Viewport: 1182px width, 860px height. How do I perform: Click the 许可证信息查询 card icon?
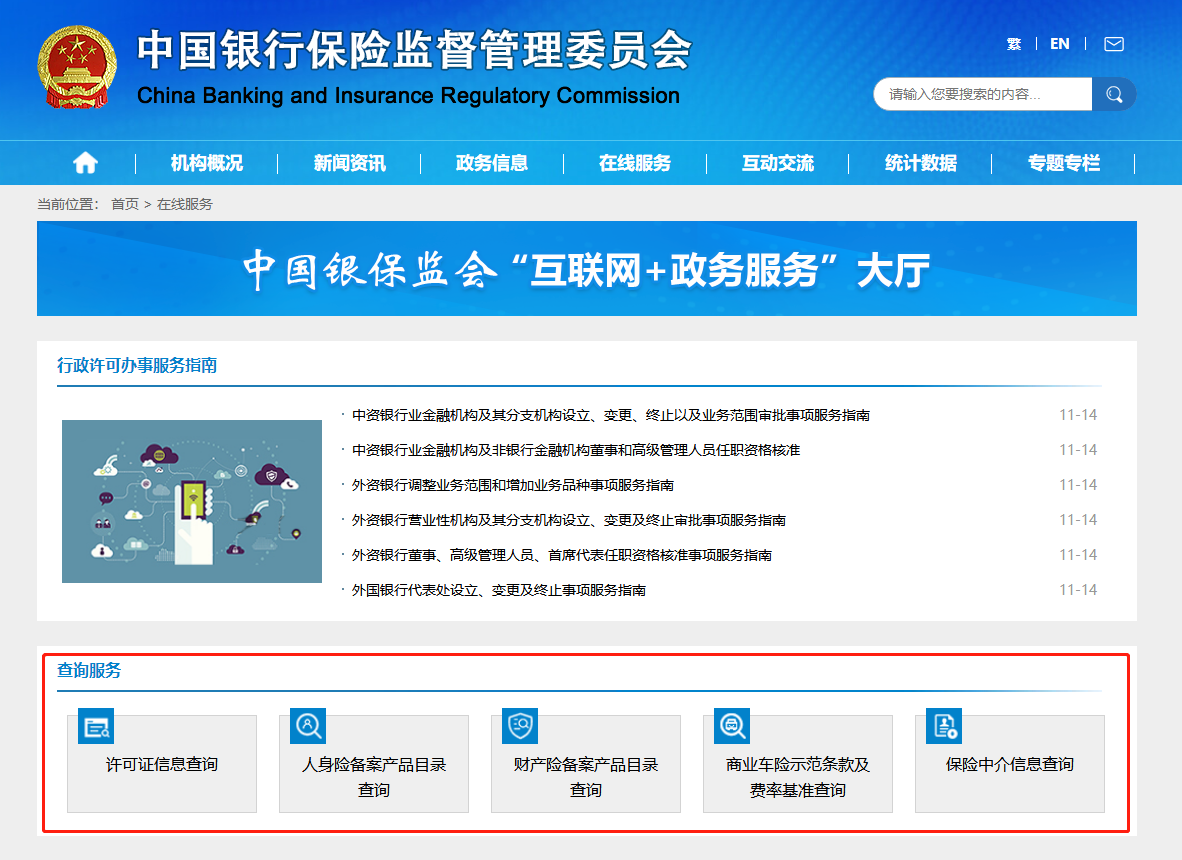pos(96,727)
